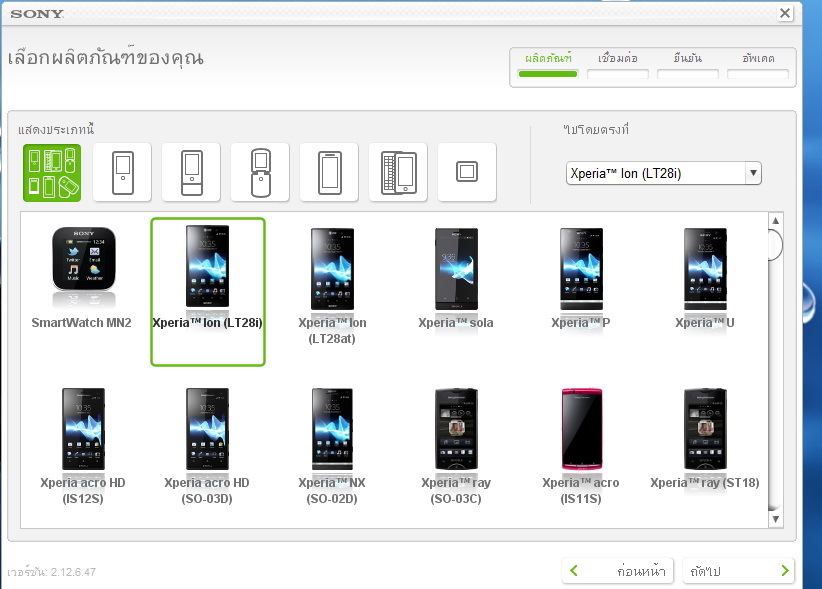
Task: Go to the เชื่อมต่อ step tab
Action: tap(618, 65)
